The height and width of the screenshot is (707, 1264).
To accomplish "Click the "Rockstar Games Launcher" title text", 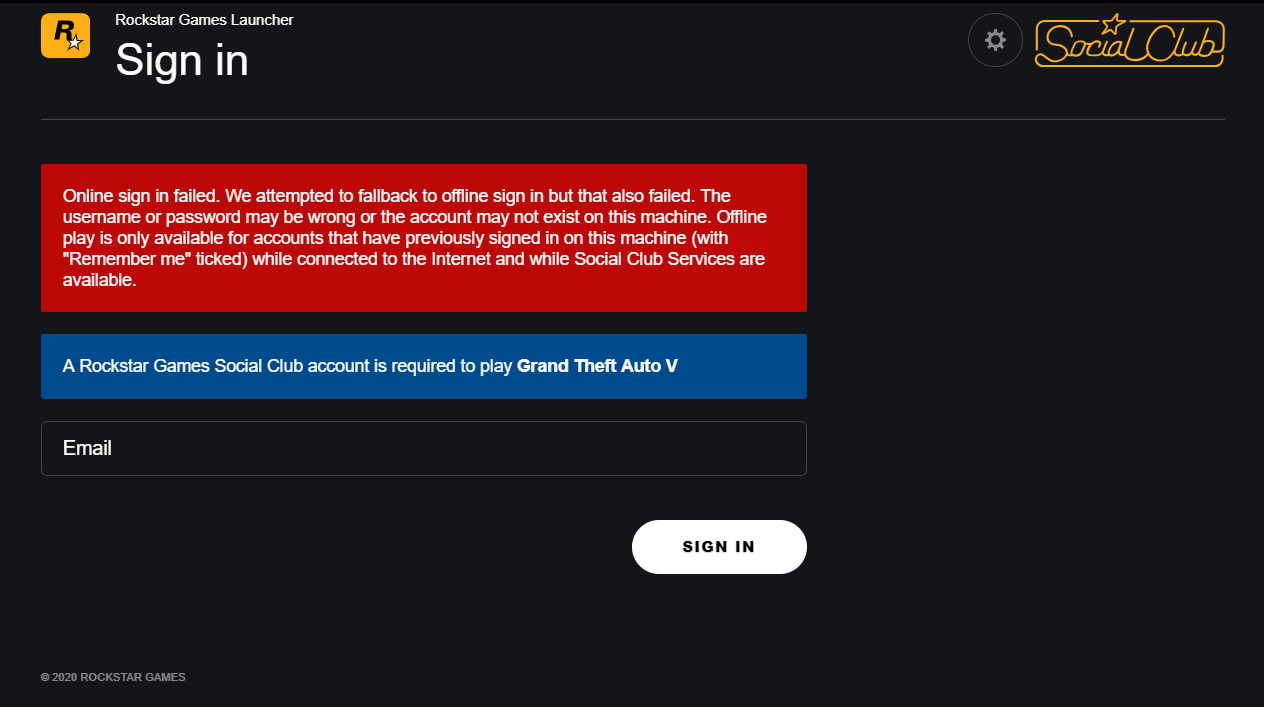I will [204, 20].
